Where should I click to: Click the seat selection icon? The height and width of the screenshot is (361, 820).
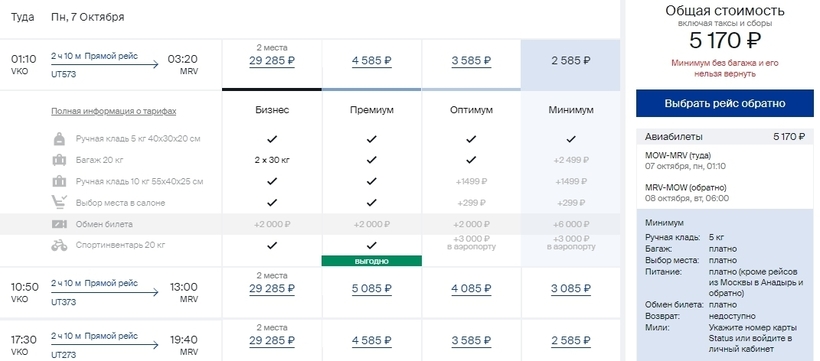(59, 202)
